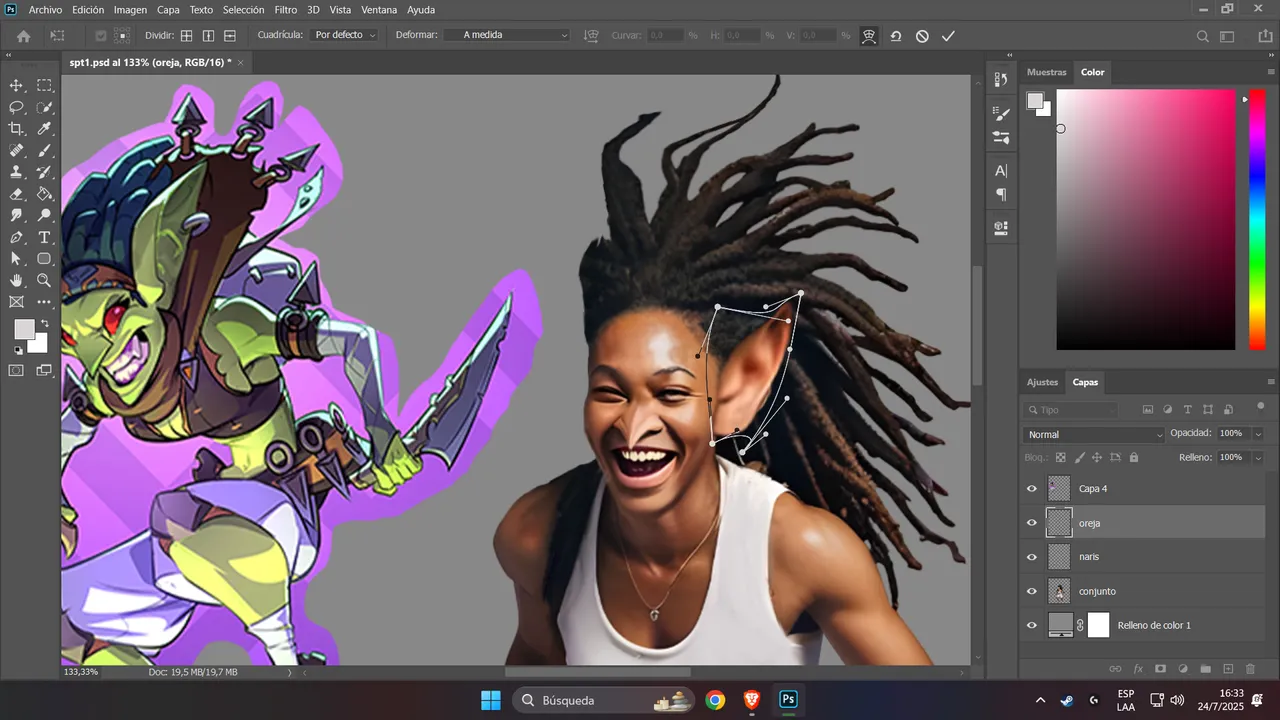Open the Filtro menu
The image size is (1280, 720).
click(285, 10)
